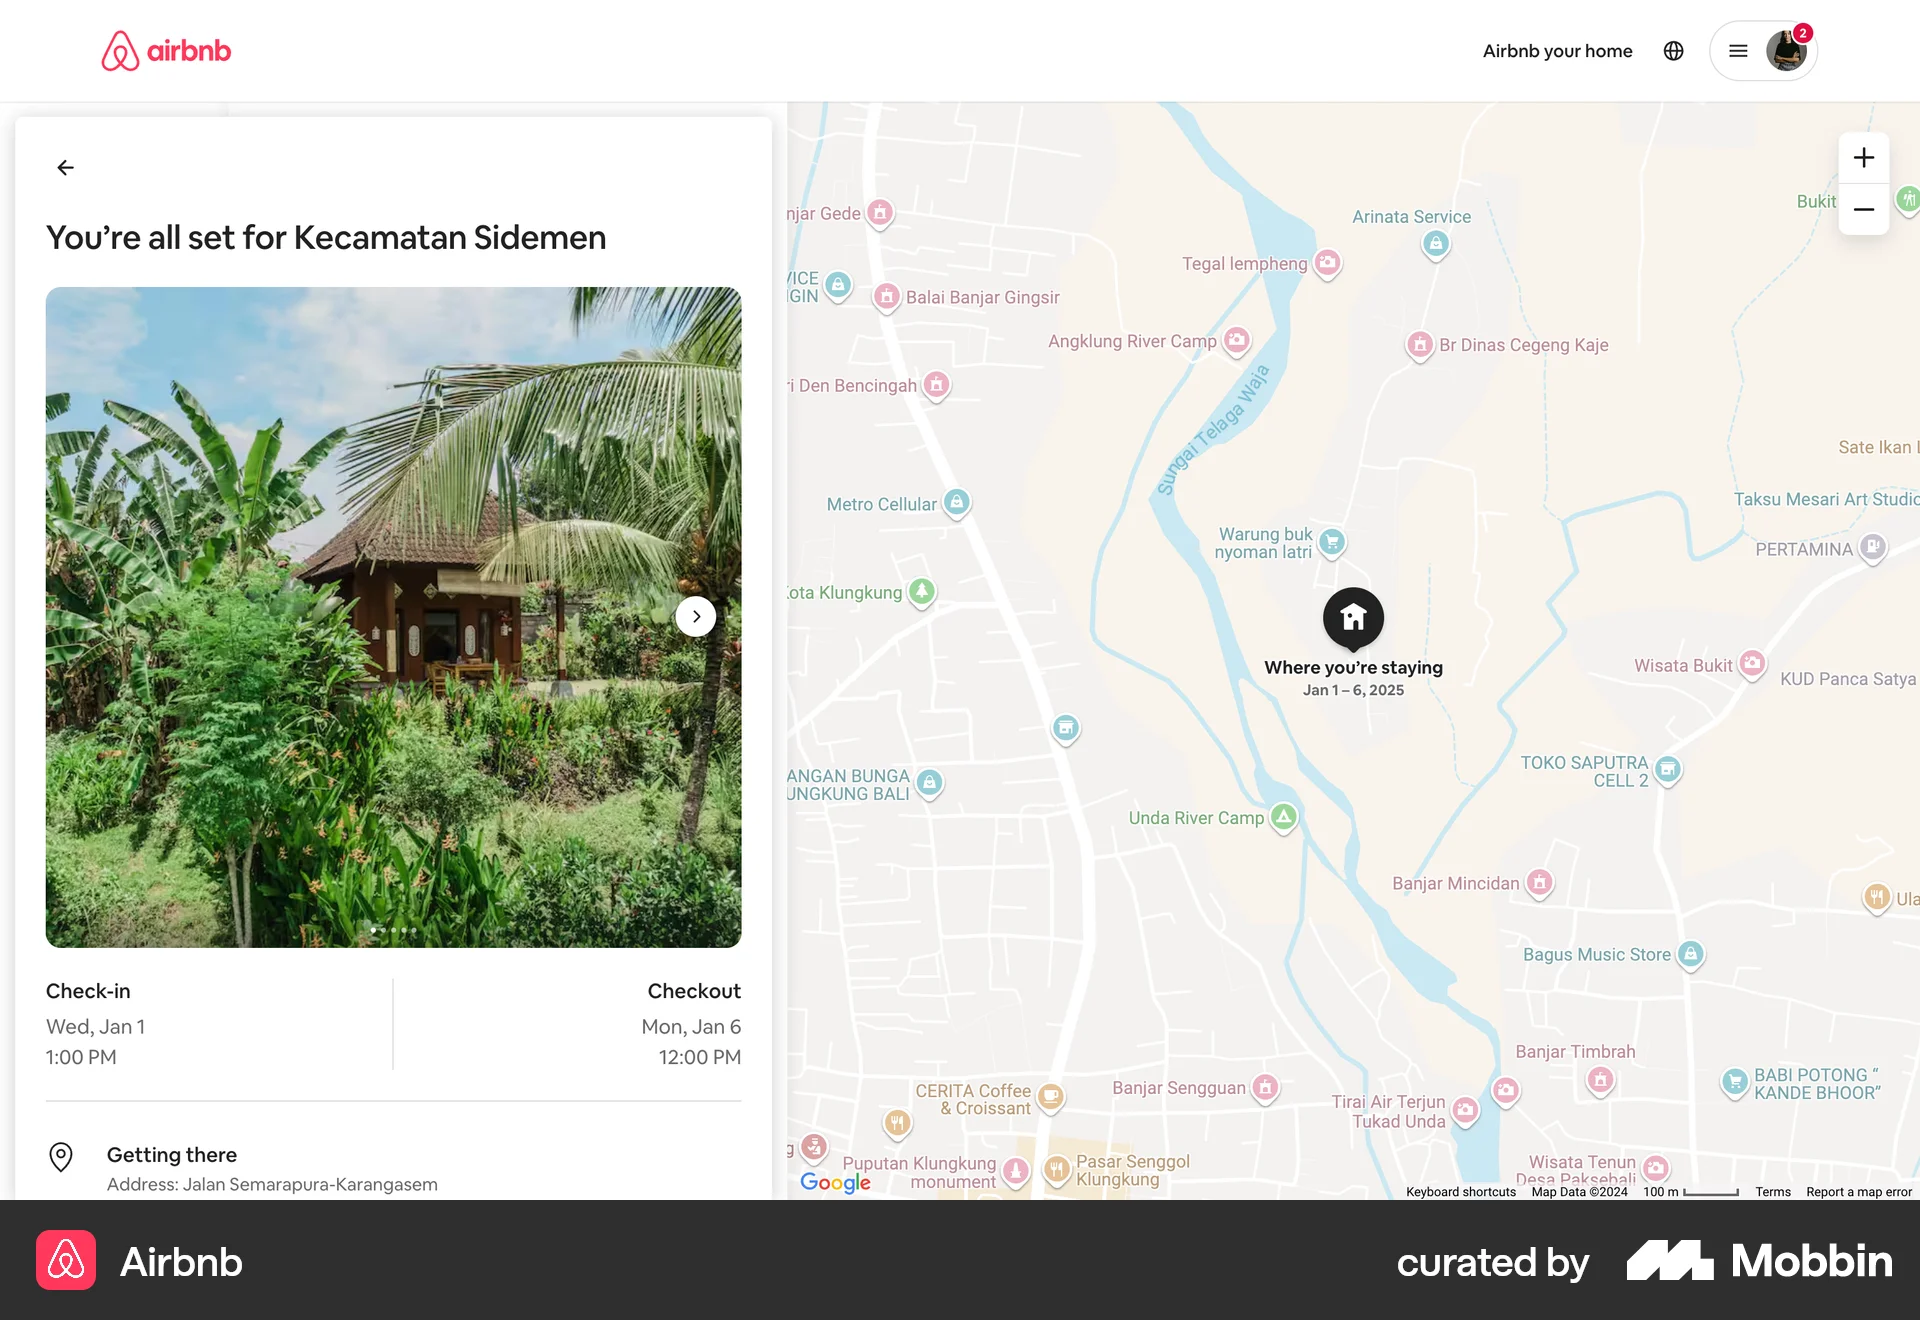Viewport: 1920px width, 1320px height.
Task: Show the next listing photo
Action: (x=696, y=616)
